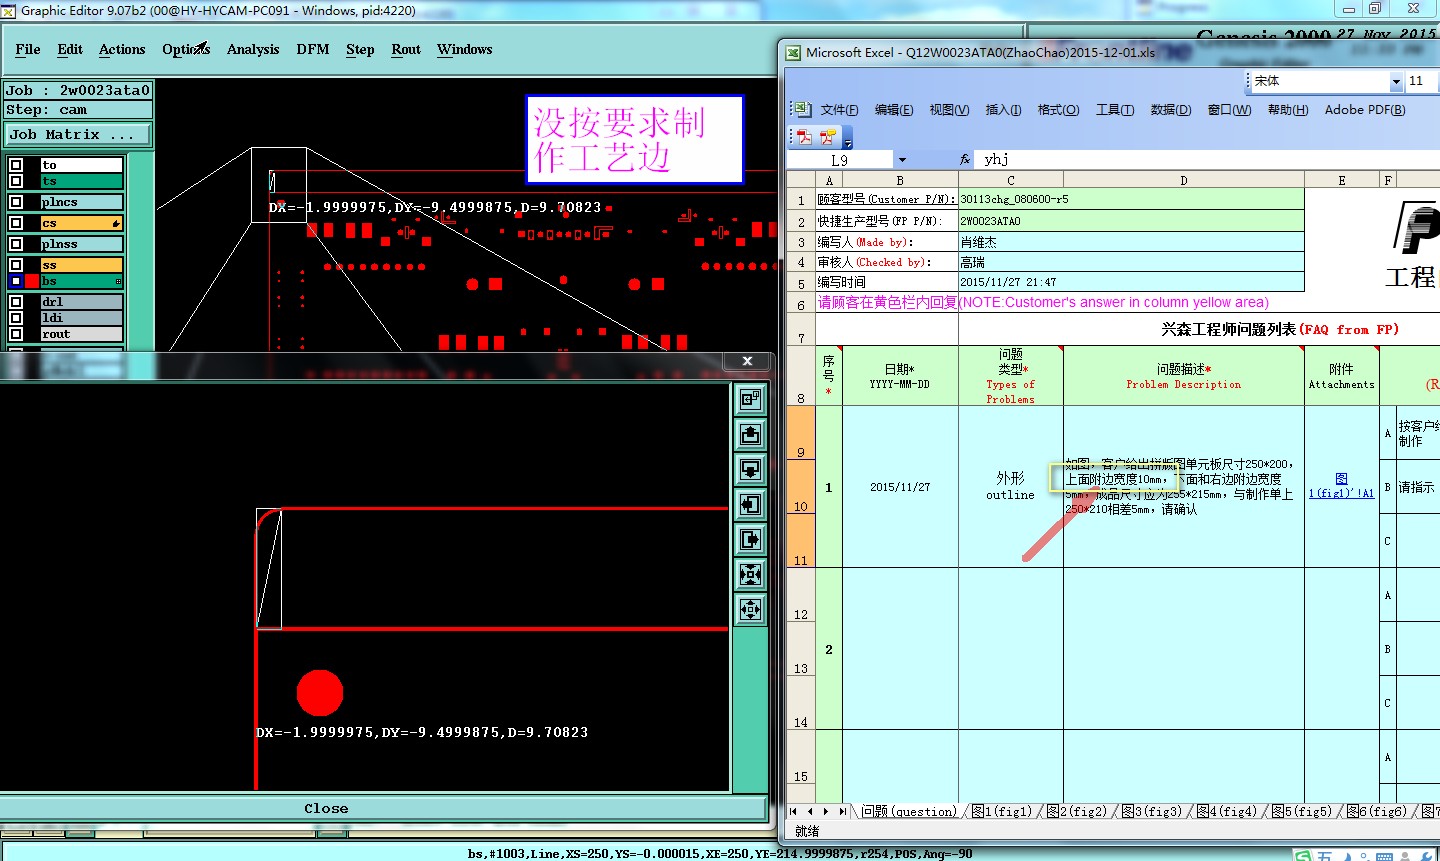
Task: Open the Analysis menu
Action: point(253,49)
